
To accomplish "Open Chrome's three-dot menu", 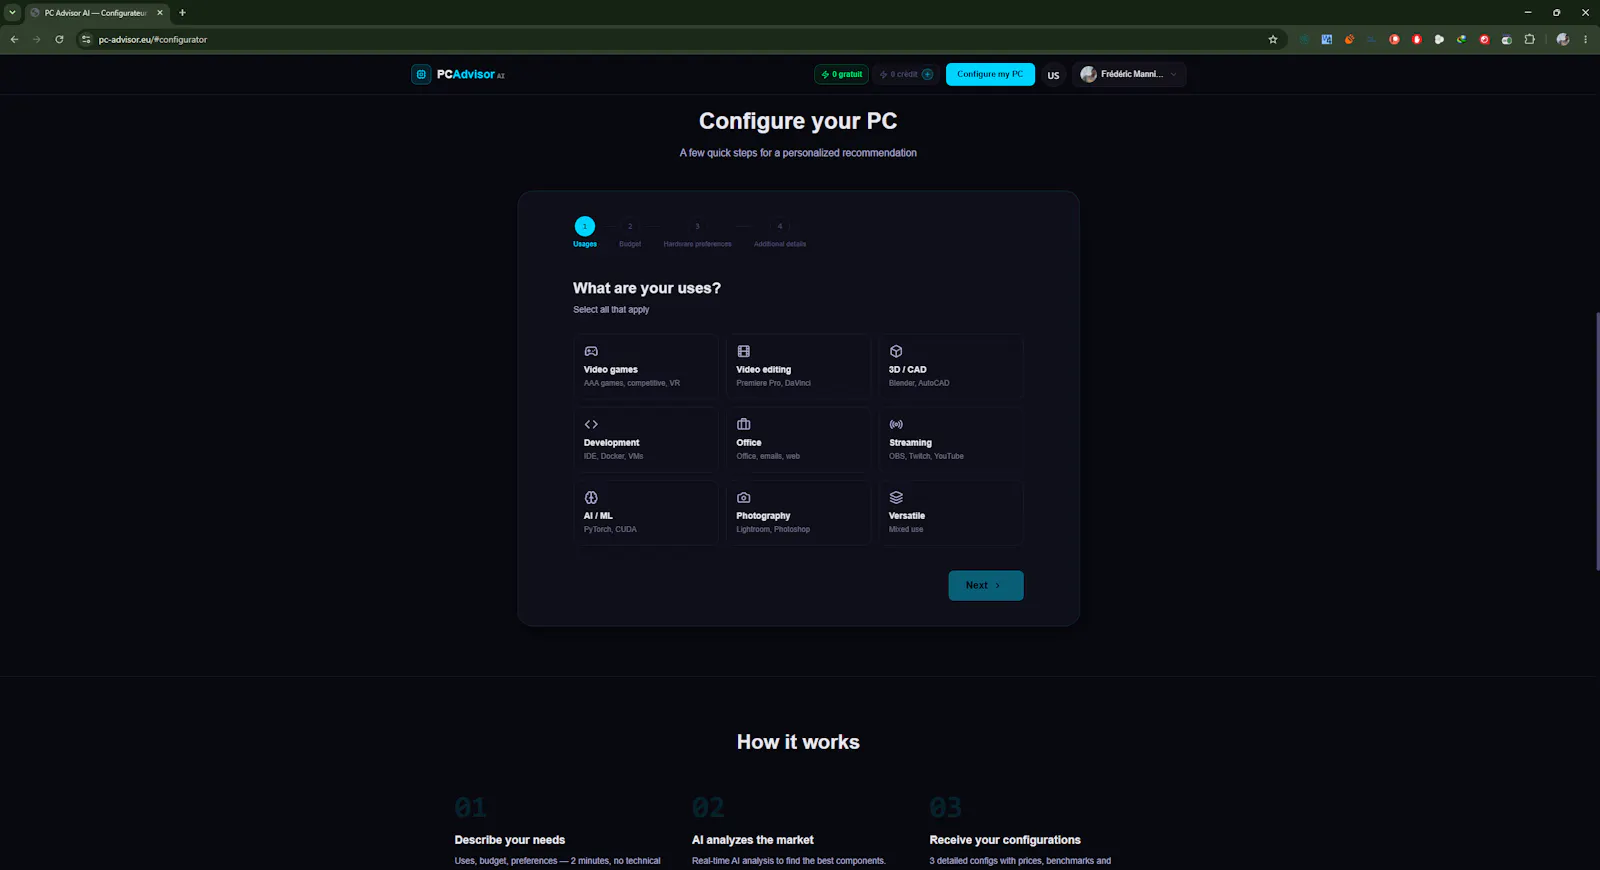I will [x=1585, y=39].
